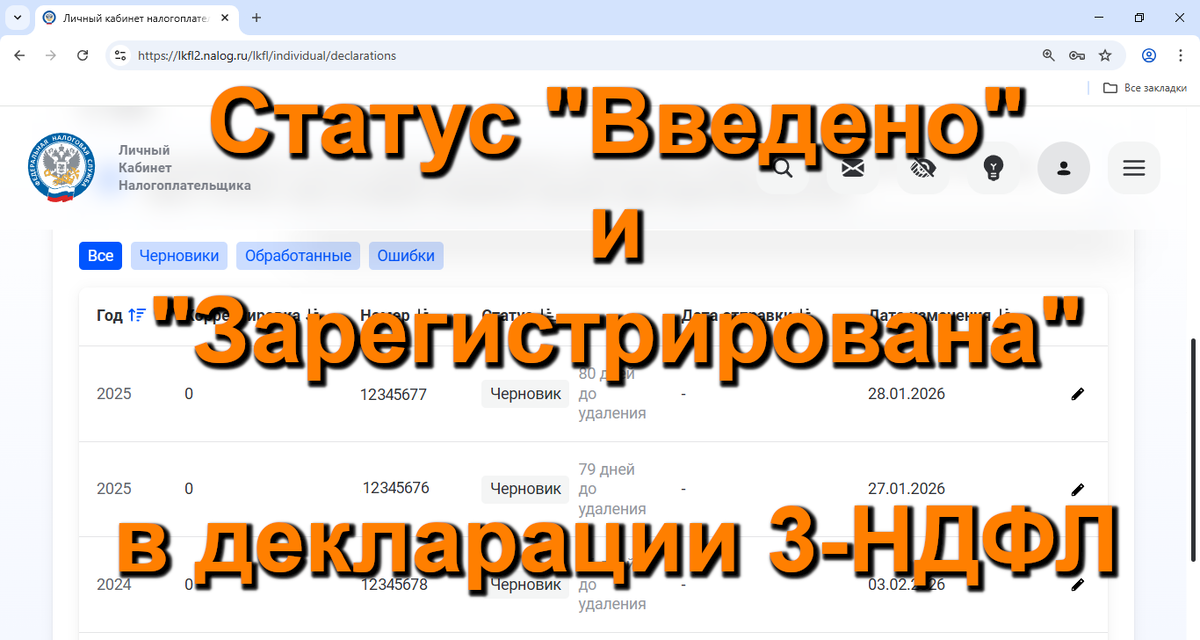Open the taxpayer profile person icon
The height and width of the screenshot is (640, 1200).
1063,168
